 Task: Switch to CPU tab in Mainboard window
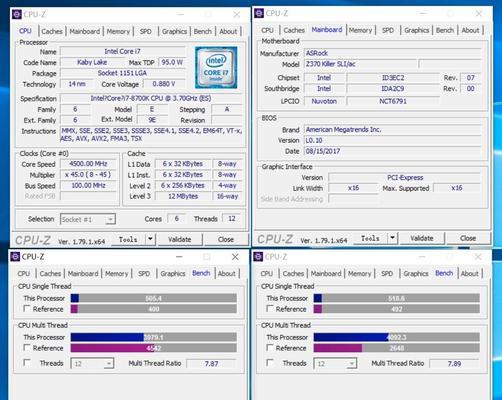pyautogui.click(x=267, y=30)
